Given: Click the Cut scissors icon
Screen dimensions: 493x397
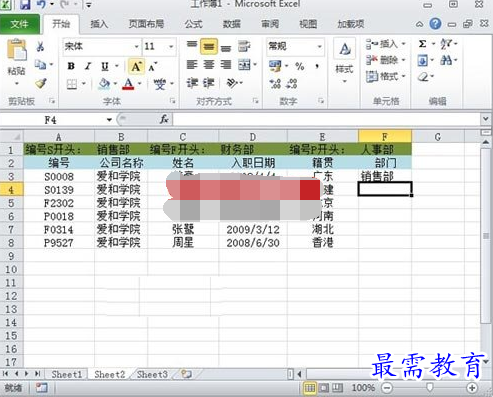Looking at the screenshot, I should point(40,46).
